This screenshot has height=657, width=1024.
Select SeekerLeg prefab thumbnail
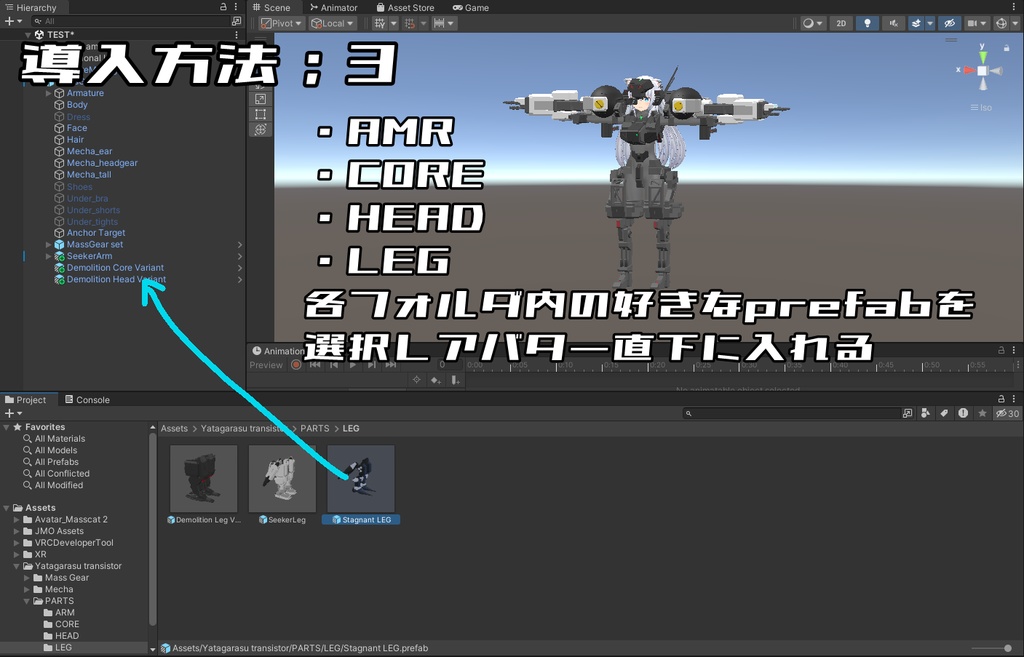point(282,479)
